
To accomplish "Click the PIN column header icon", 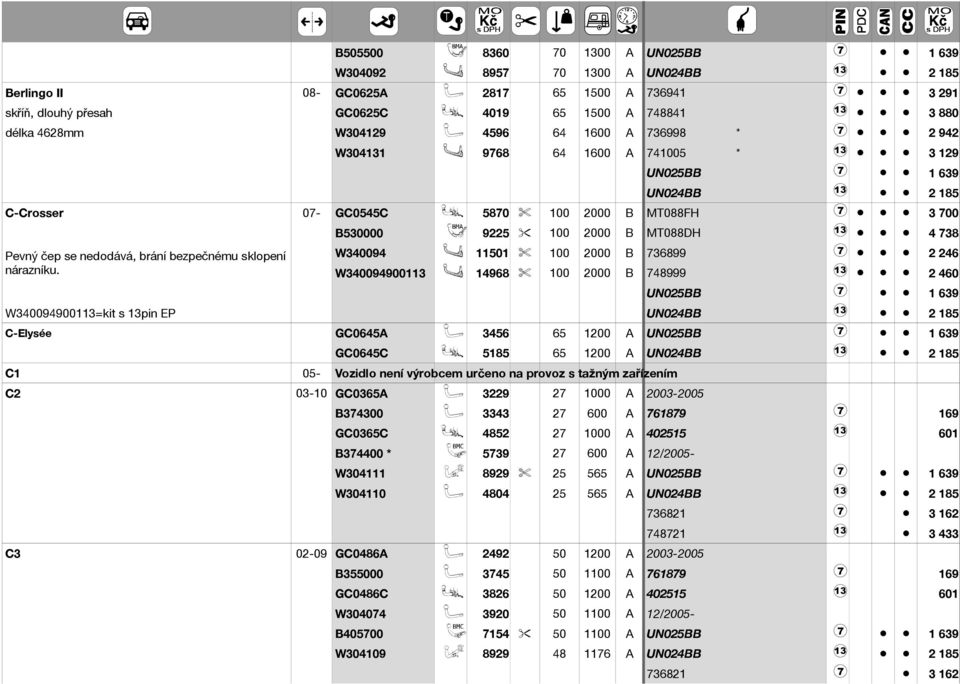I will pyautogui.click(x=840, y=21).
